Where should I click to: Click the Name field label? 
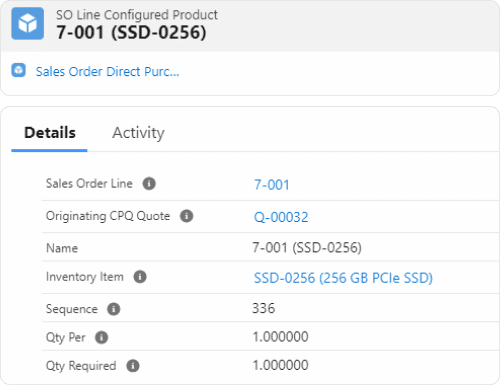click(62, 248)
